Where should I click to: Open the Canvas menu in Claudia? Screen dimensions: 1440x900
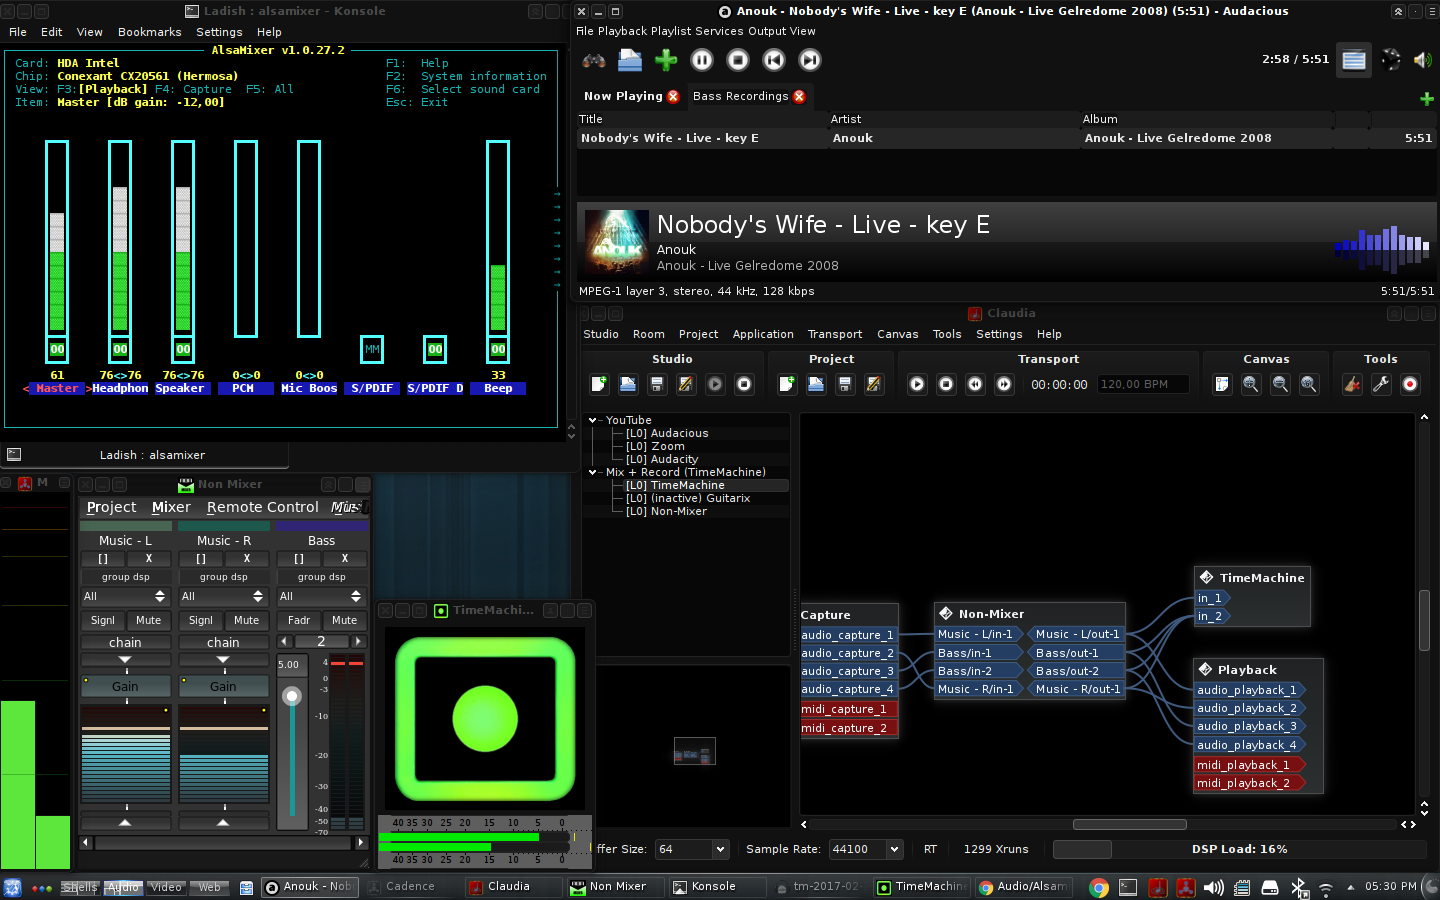tap(898, 335)
